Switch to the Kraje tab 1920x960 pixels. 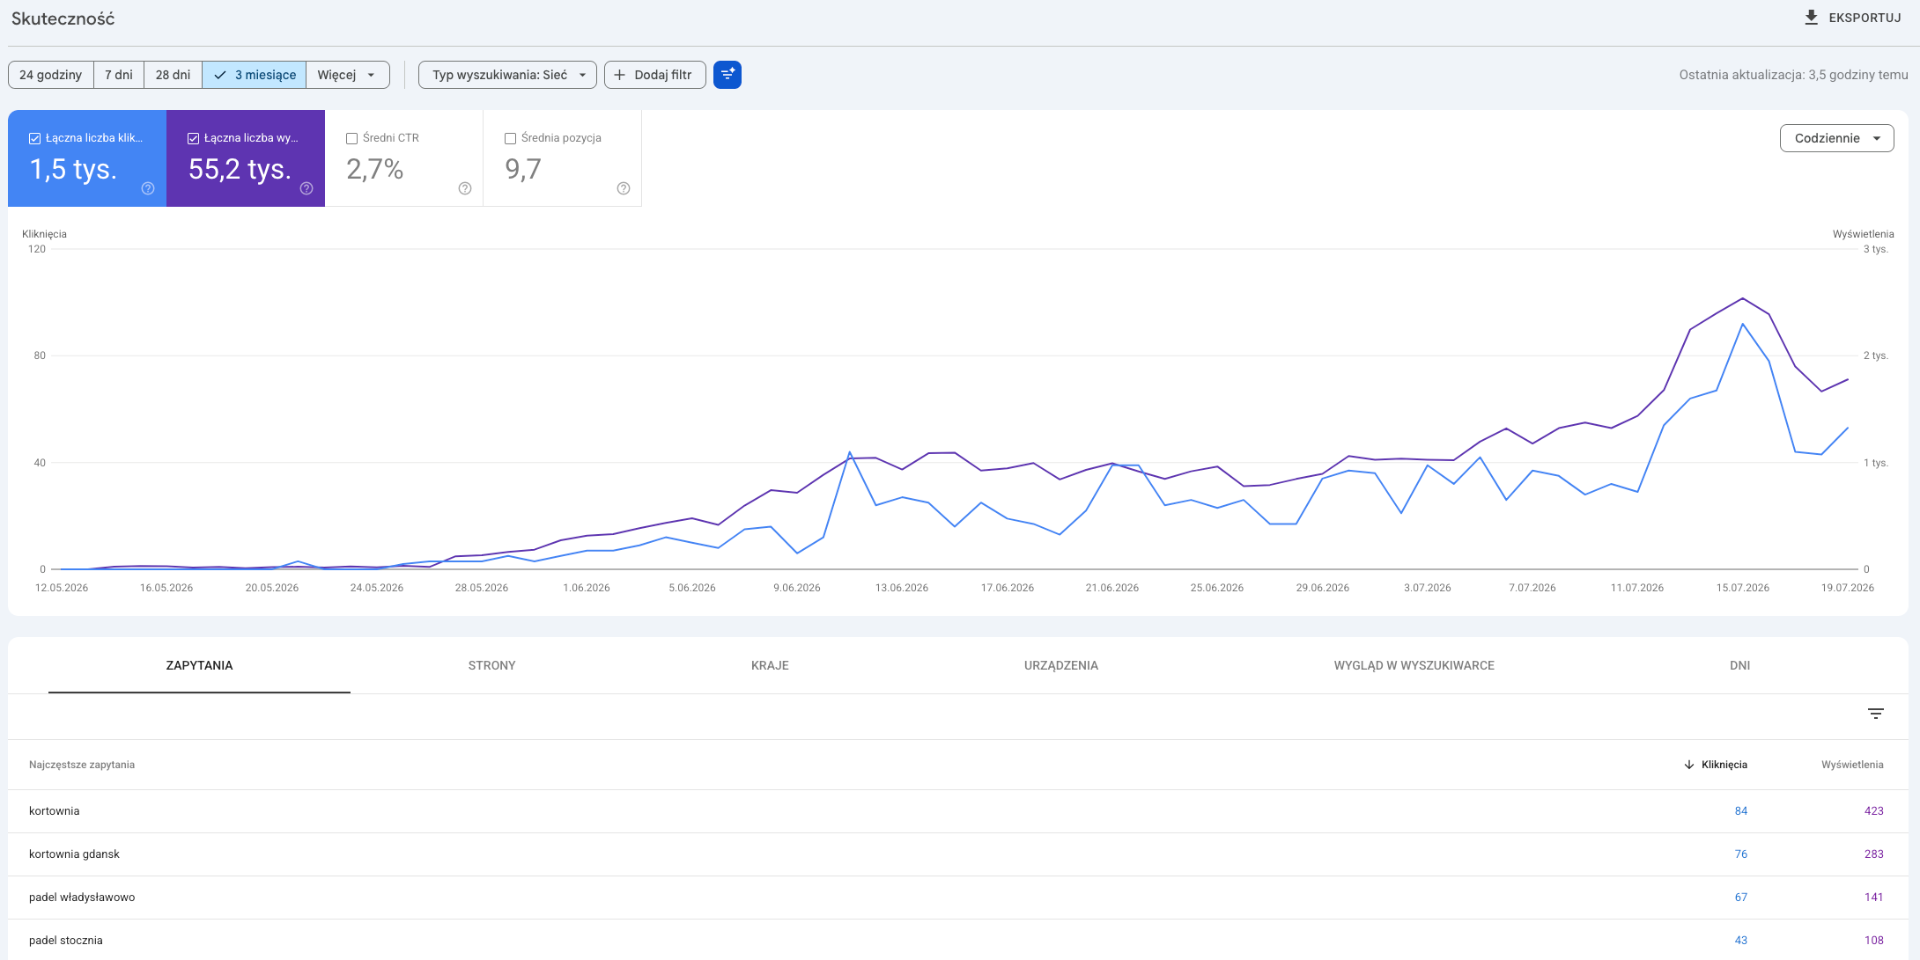coord(770,665)
